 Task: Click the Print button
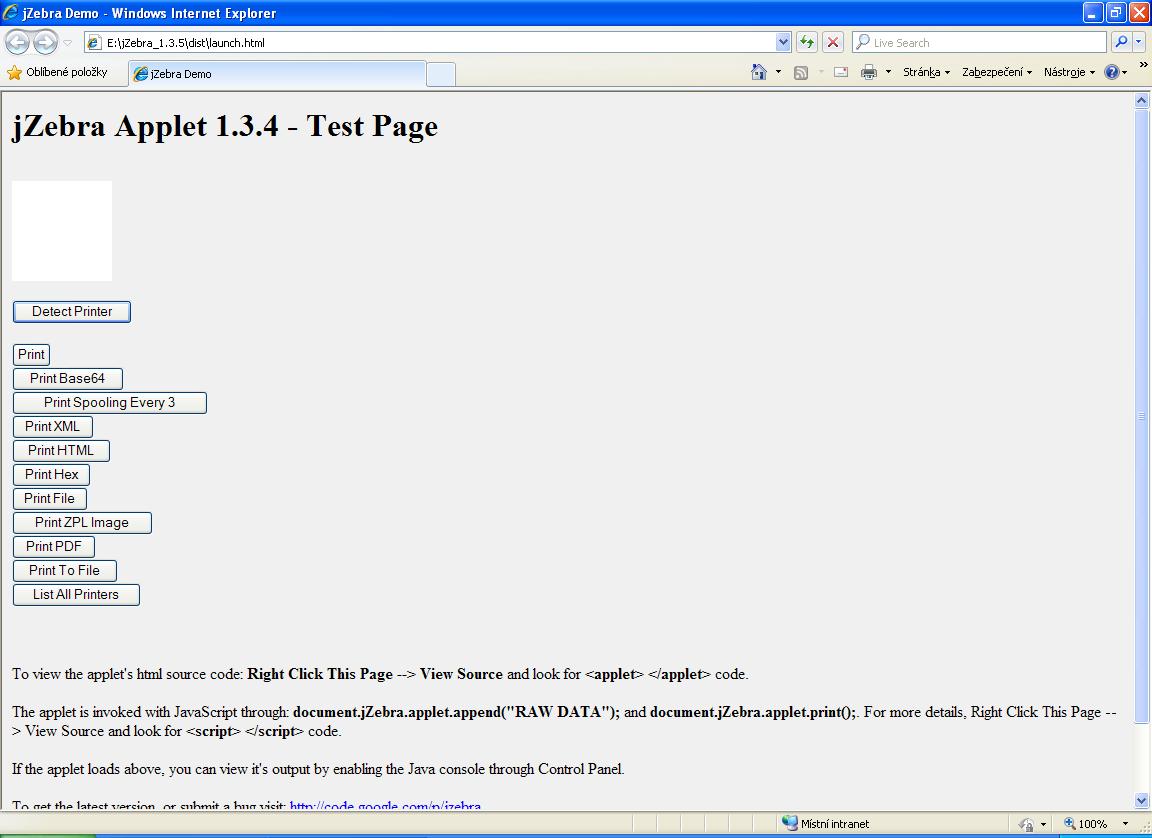32,355
